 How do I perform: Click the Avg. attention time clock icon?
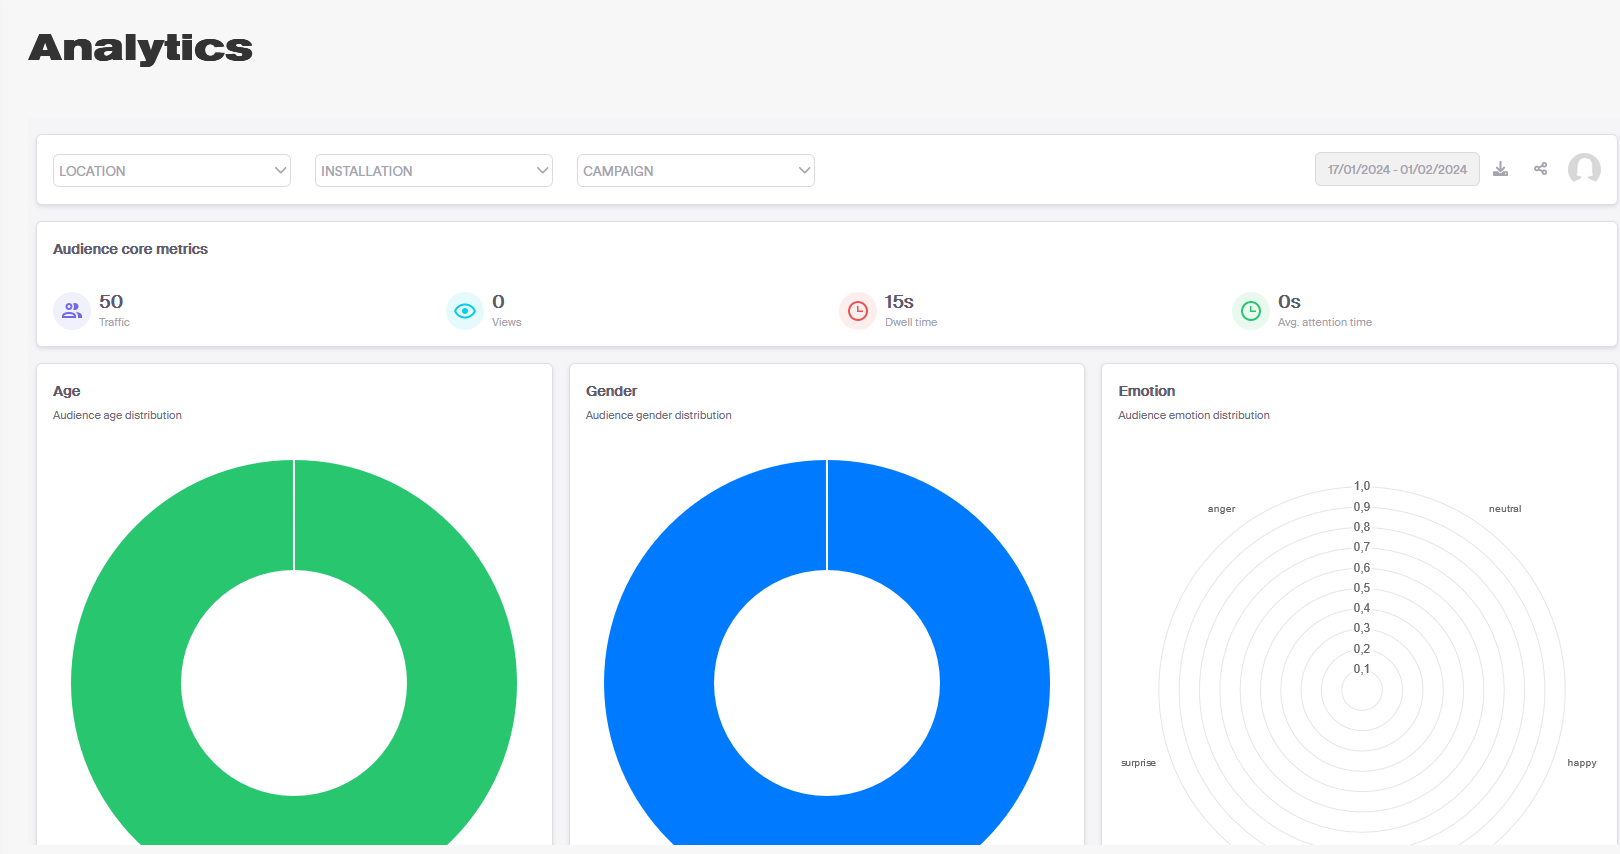(x=1251, y=311)
